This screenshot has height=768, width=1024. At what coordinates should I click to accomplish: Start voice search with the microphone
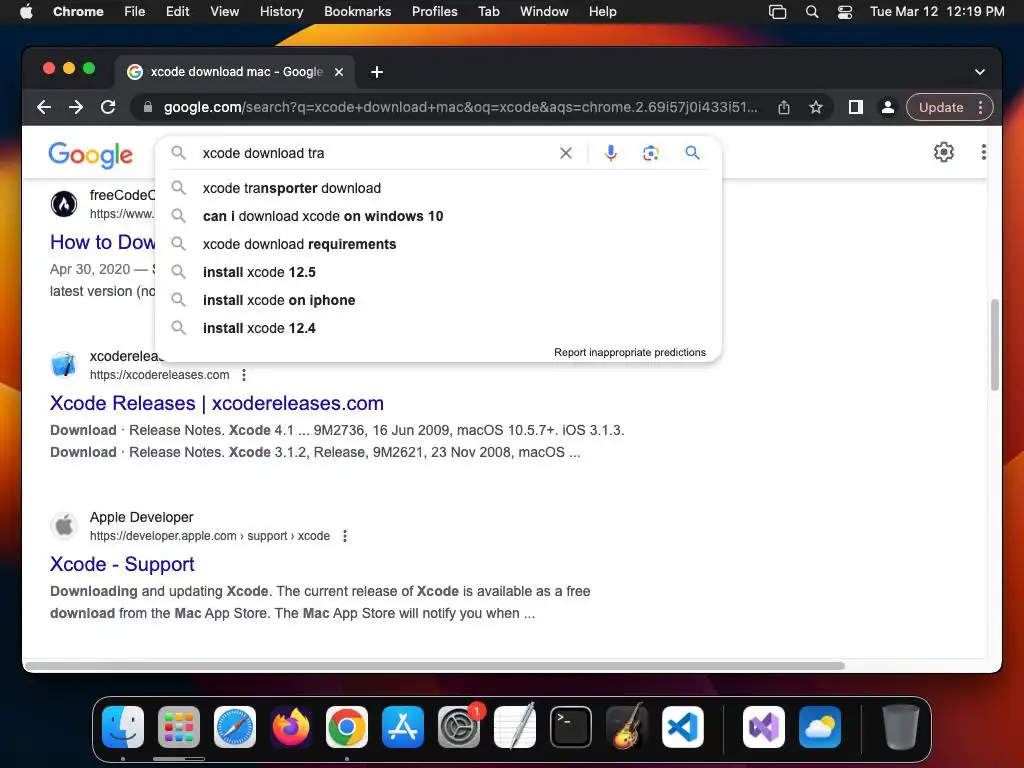[611, 153]
